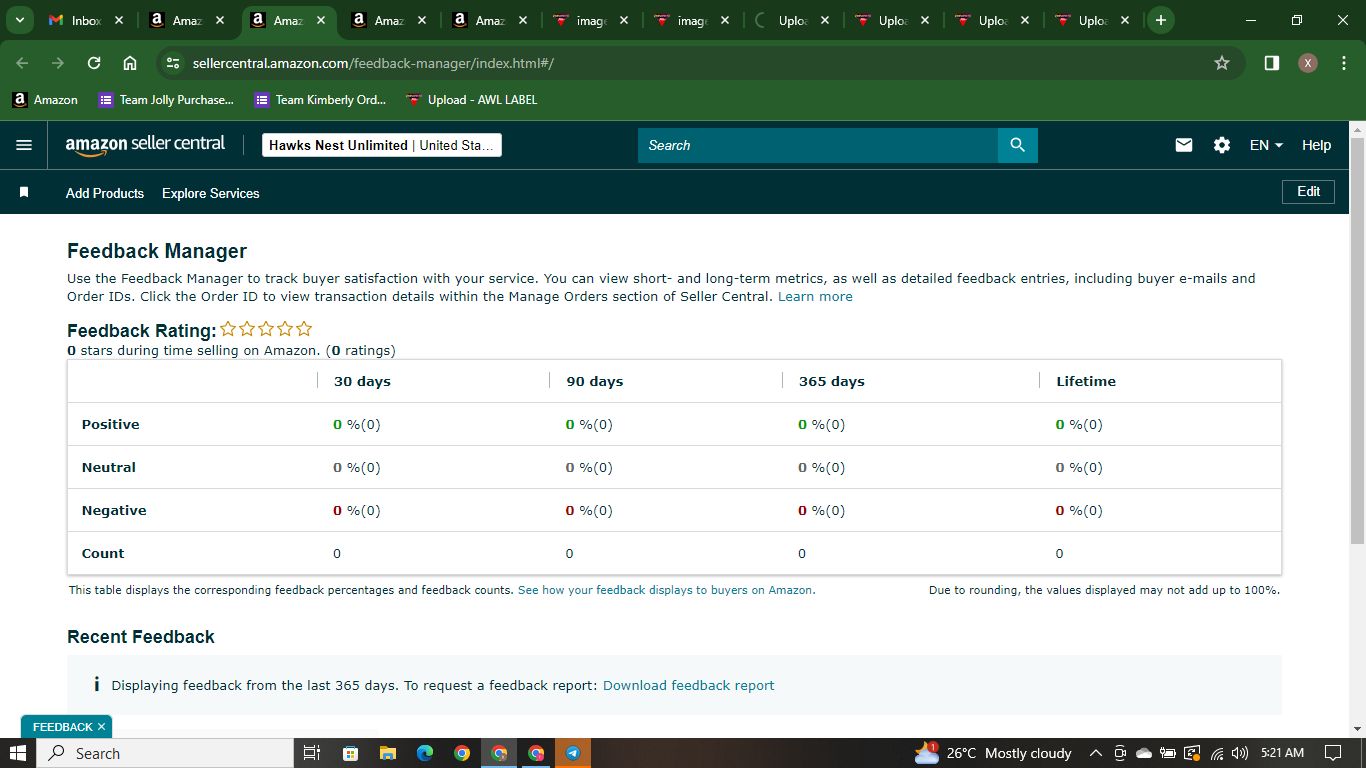Open Upload - AWL LABEL bookmark
The image size is (1366, 768).
[472, 100]
